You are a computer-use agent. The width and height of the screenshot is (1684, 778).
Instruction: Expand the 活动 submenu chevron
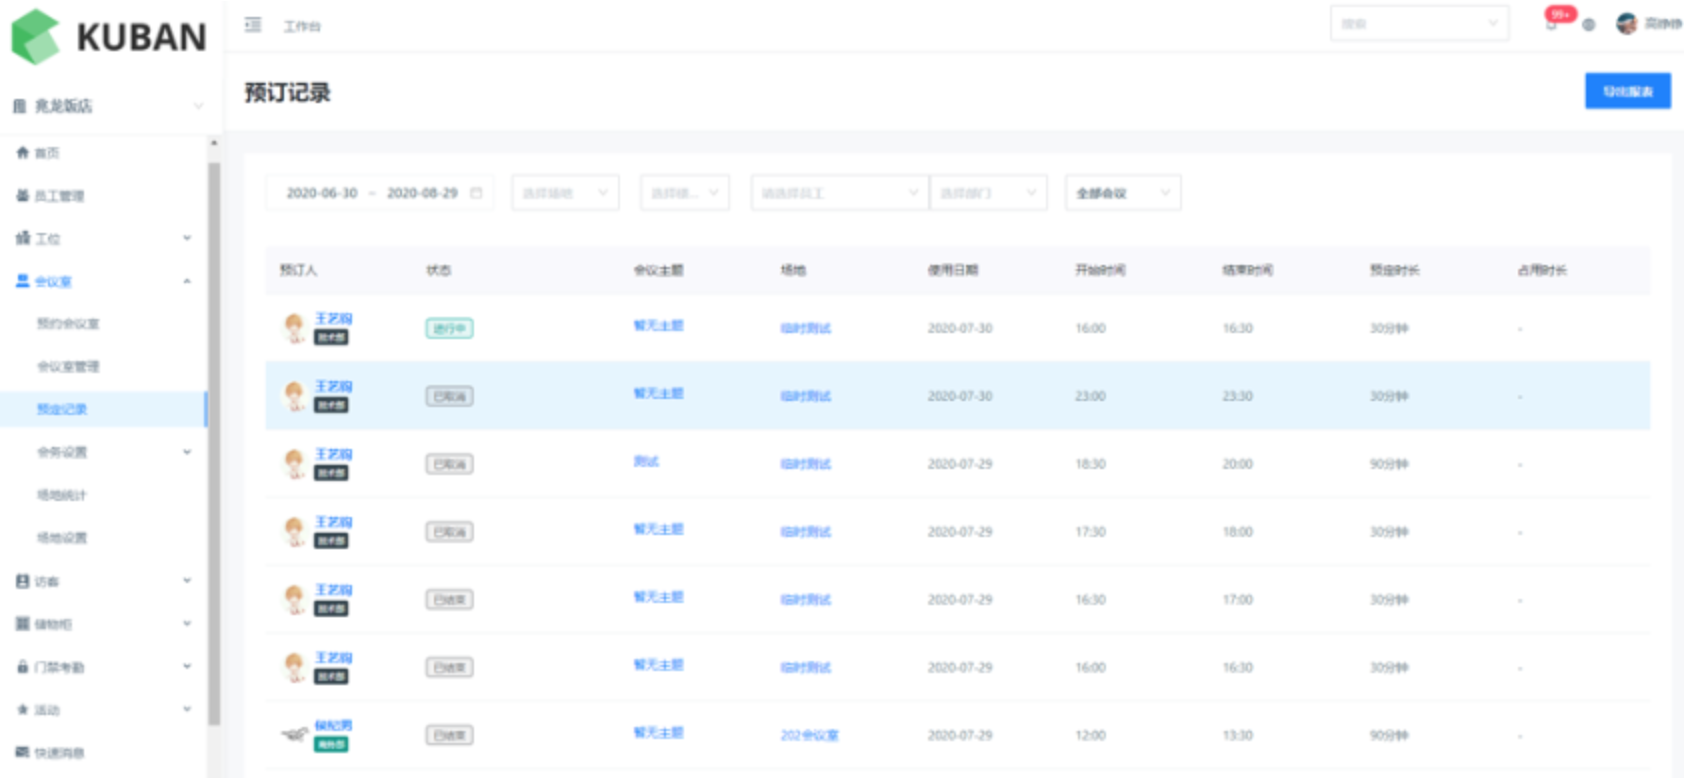pyautogui.click(x=187, y=710)
